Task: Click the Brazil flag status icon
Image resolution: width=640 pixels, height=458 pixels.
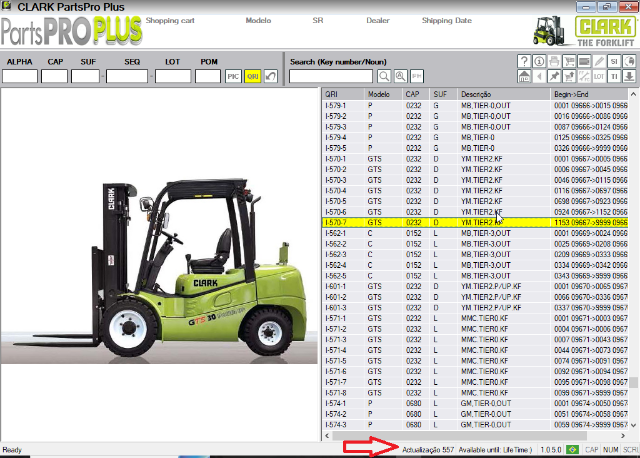Action: [x=572, y=449]
